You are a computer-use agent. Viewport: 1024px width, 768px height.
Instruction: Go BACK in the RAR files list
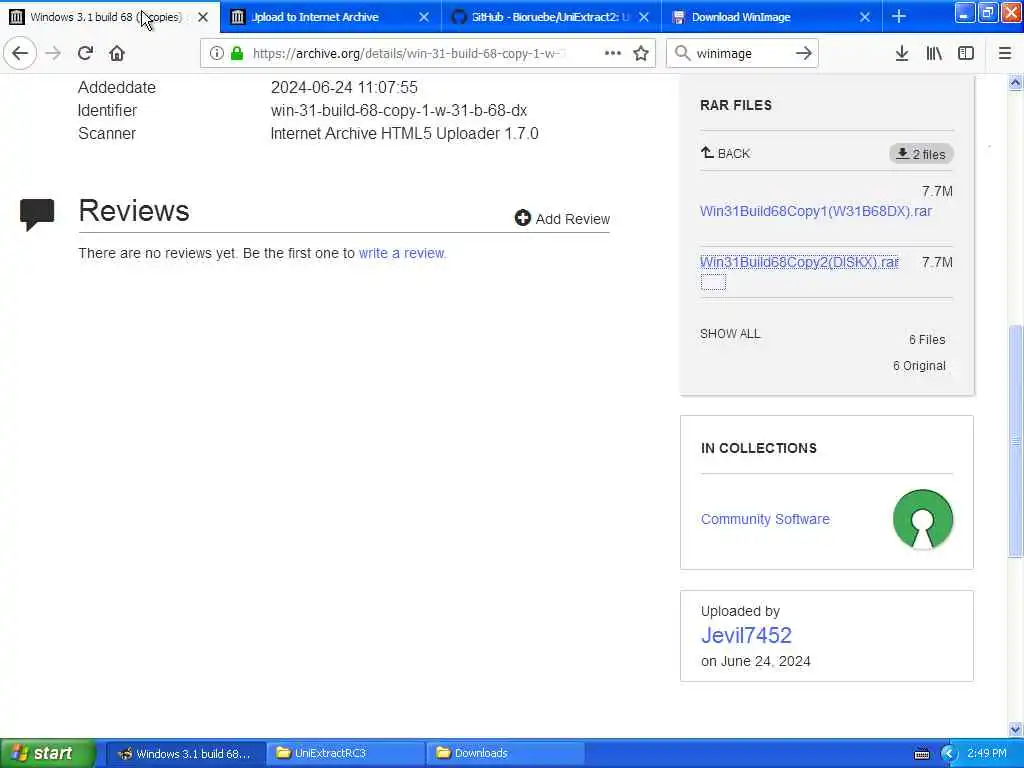click(x=726, y=153)
